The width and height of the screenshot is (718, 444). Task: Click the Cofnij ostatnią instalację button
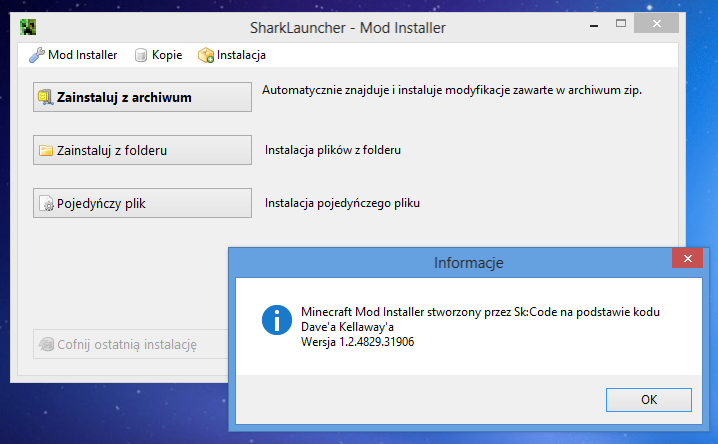tap(131, 344)
